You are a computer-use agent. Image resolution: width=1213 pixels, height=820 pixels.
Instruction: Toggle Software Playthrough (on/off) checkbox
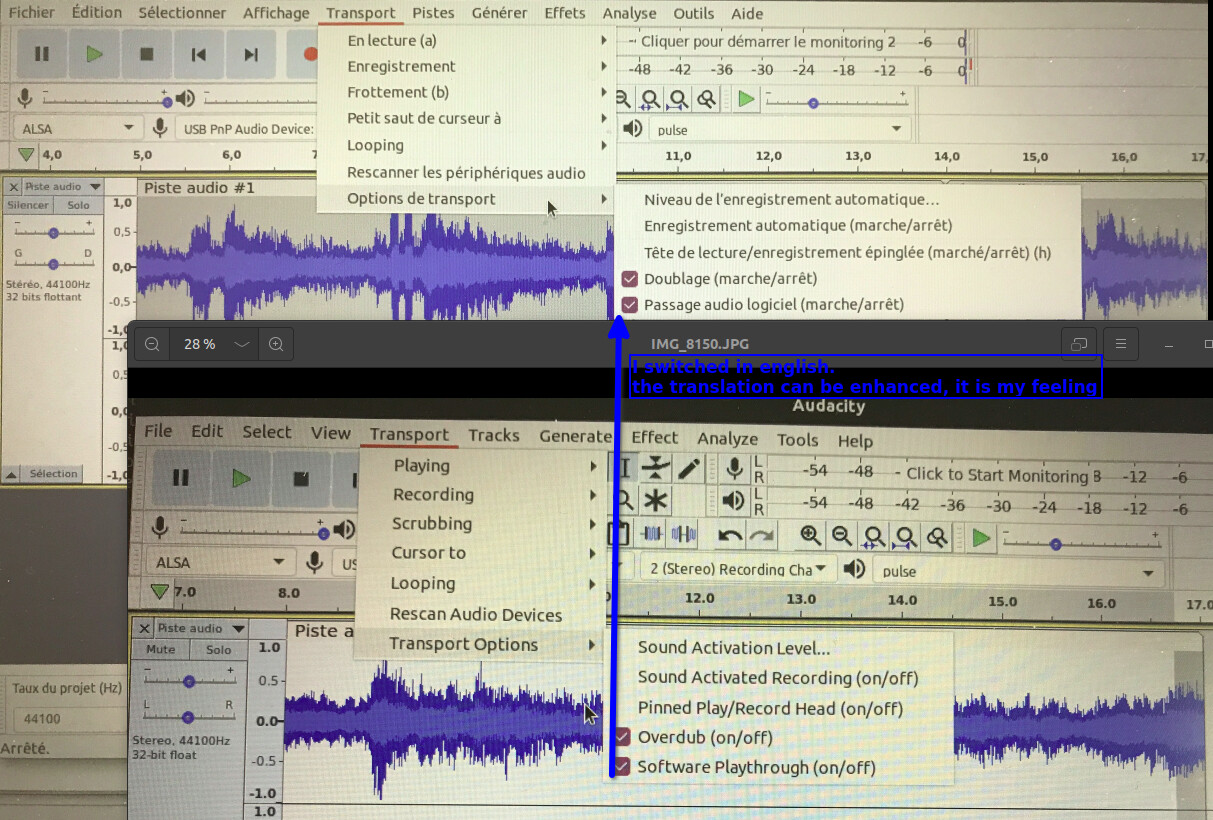pos(622,767)
